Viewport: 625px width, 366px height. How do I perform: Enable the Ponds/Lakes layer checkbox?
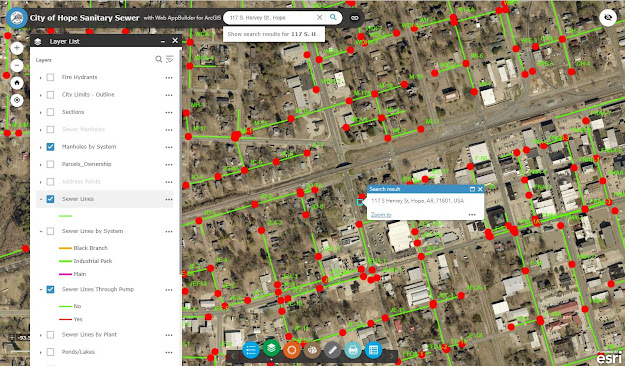pos(50,352)
